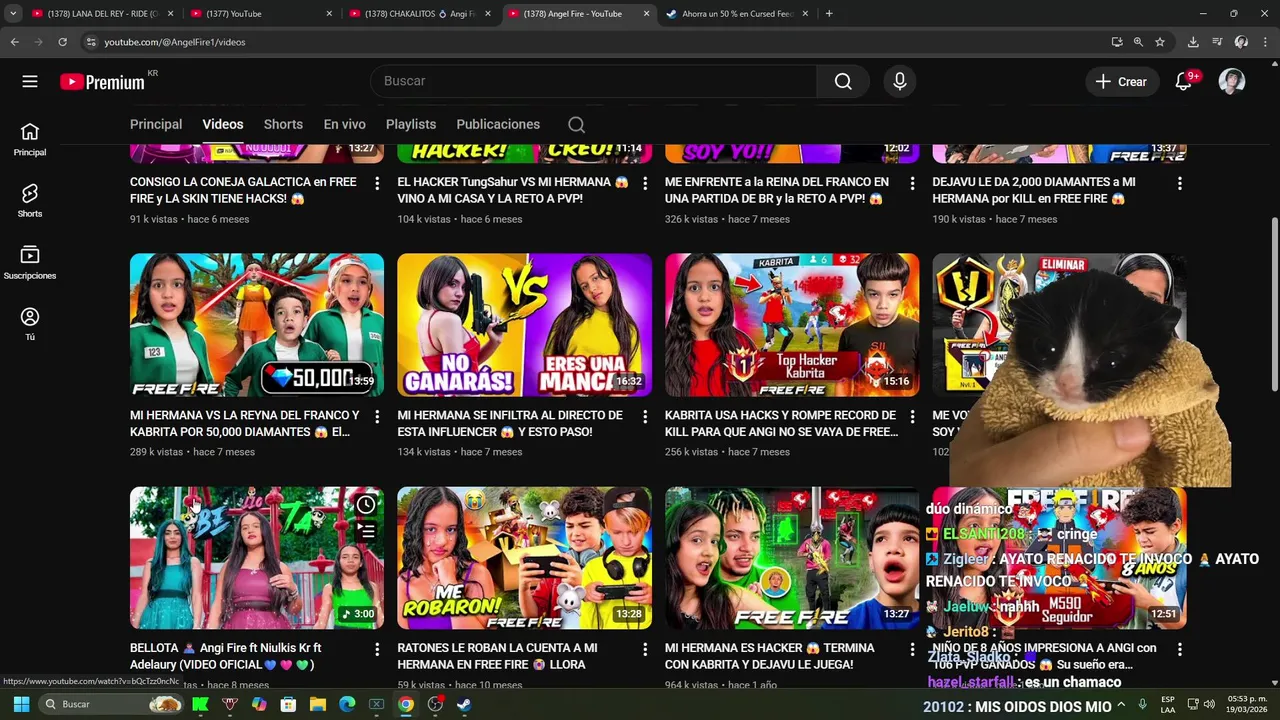Viewport: 1280px width, 720px height.
Task: Open video title KABRITA USA HACKS Y ROMPE RECORD
Action: tap(780, 423)
